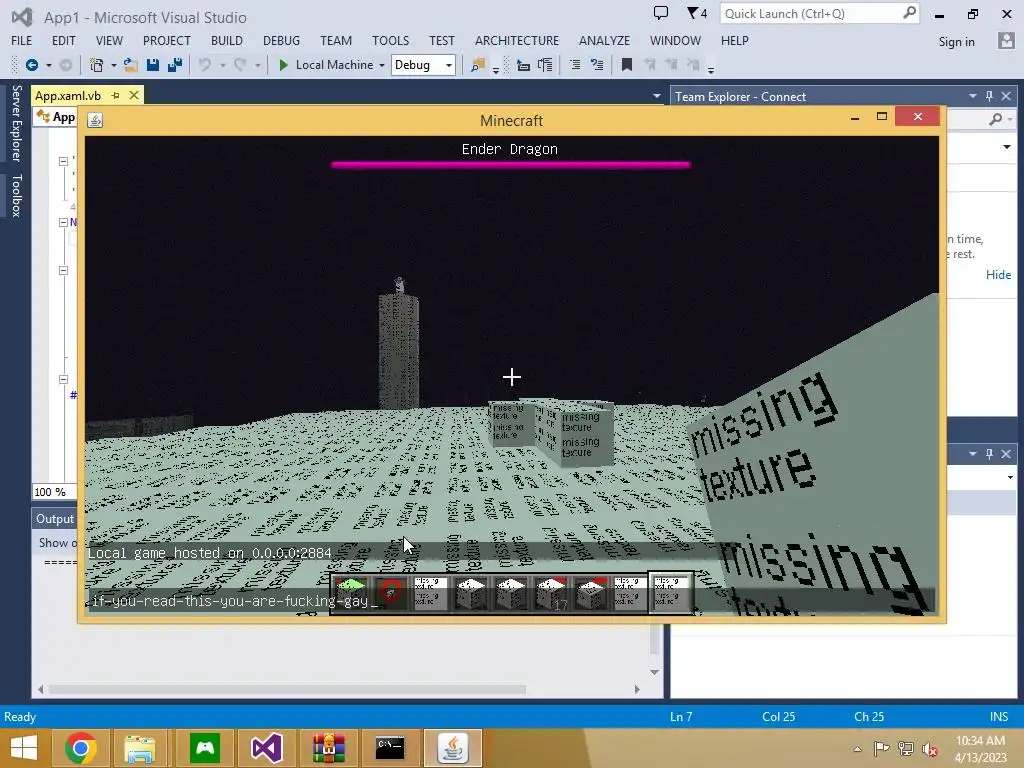Click the New Project toolbar icon
This screenshot has height=768, width=1024.
(97, 65)
